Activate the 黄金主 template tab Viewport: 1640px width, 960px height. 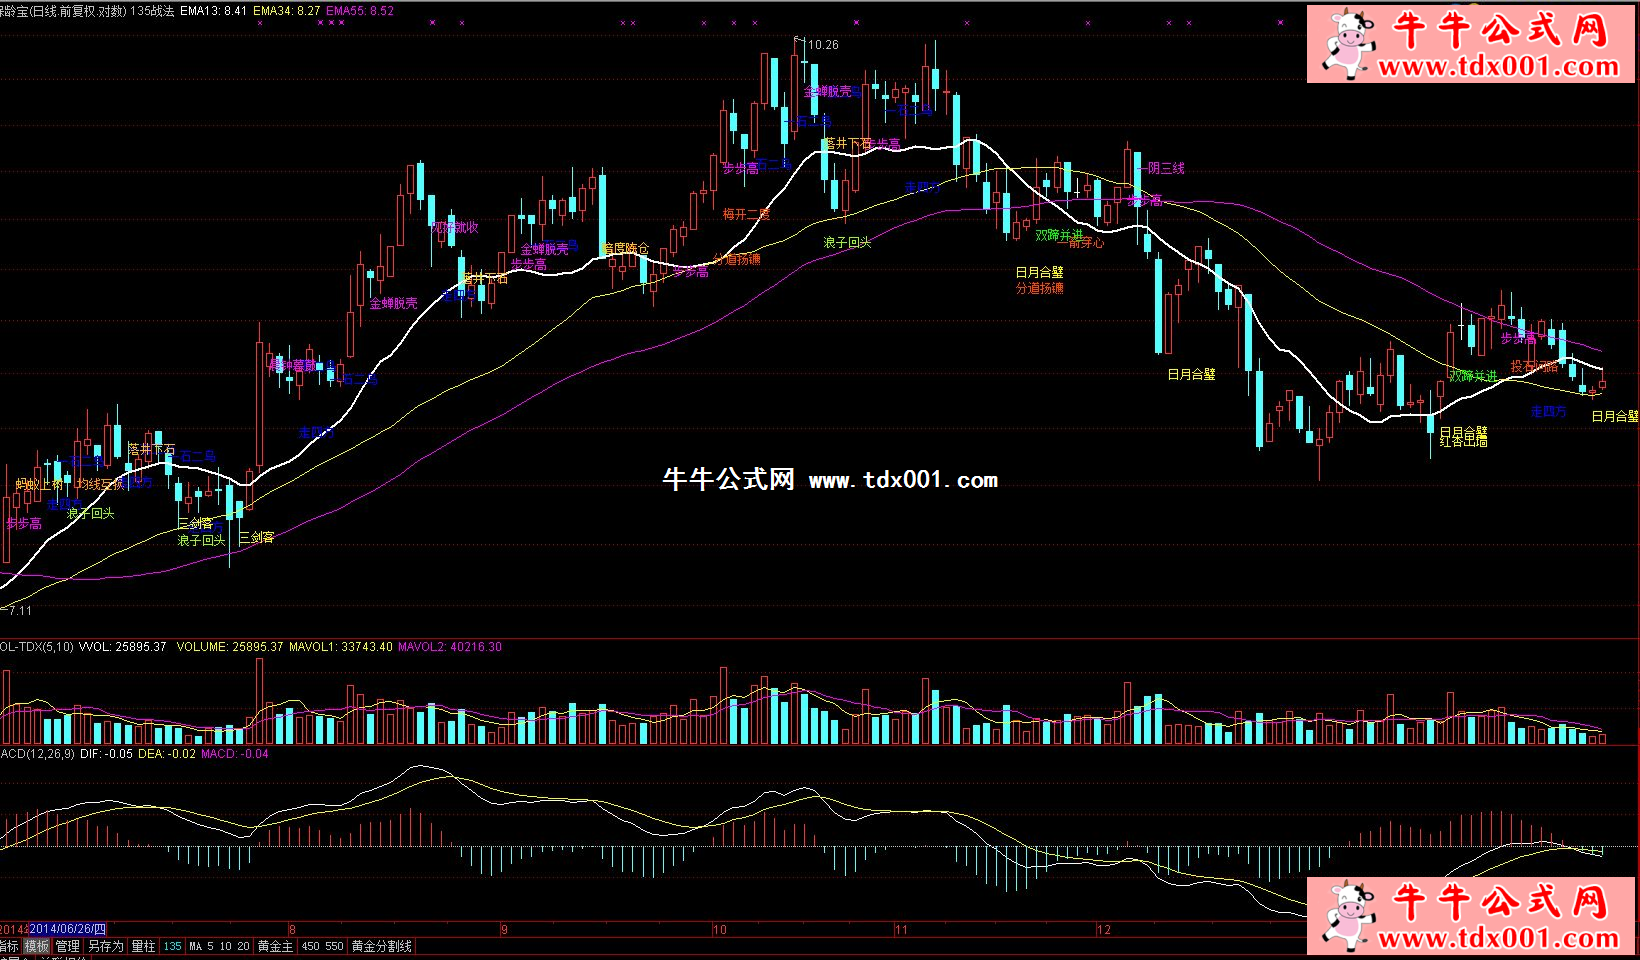(275, 946)
